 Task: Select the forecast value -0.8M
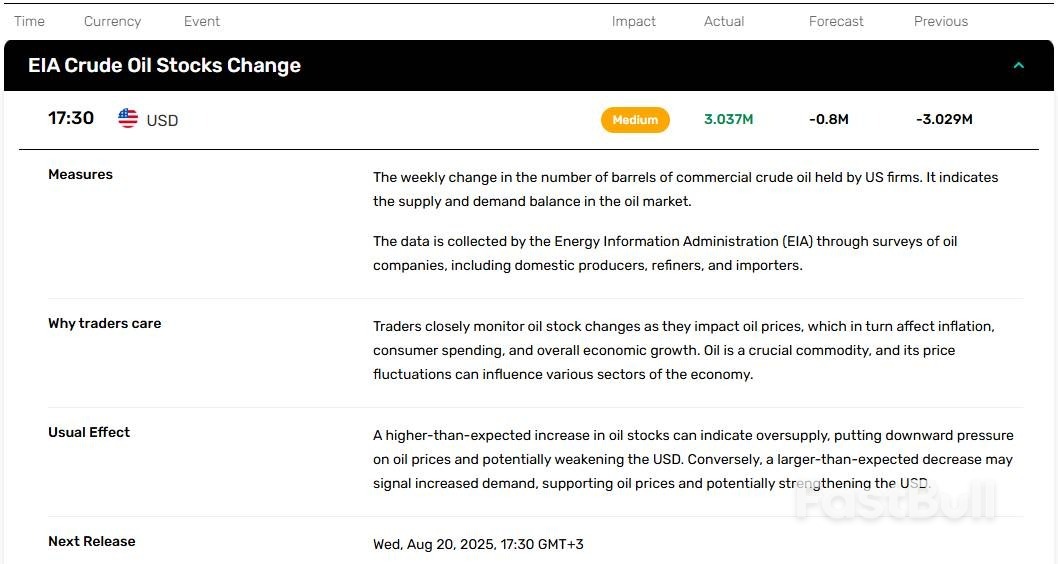[829, 119]
